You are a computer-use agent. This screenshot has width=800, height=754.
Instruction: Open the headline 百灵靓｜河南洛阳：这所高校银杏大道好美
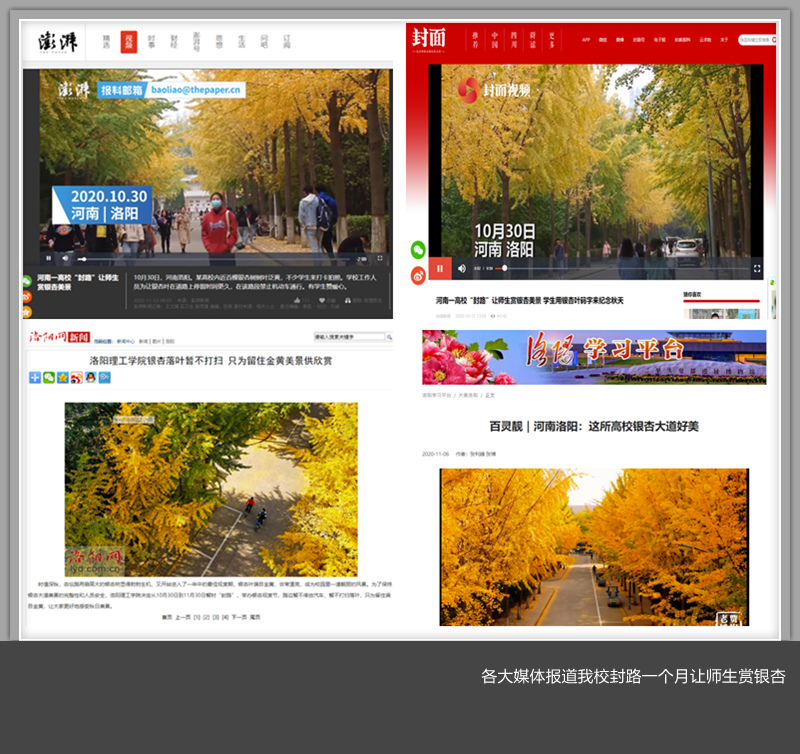pyautogui.click(x=593, y=426)
